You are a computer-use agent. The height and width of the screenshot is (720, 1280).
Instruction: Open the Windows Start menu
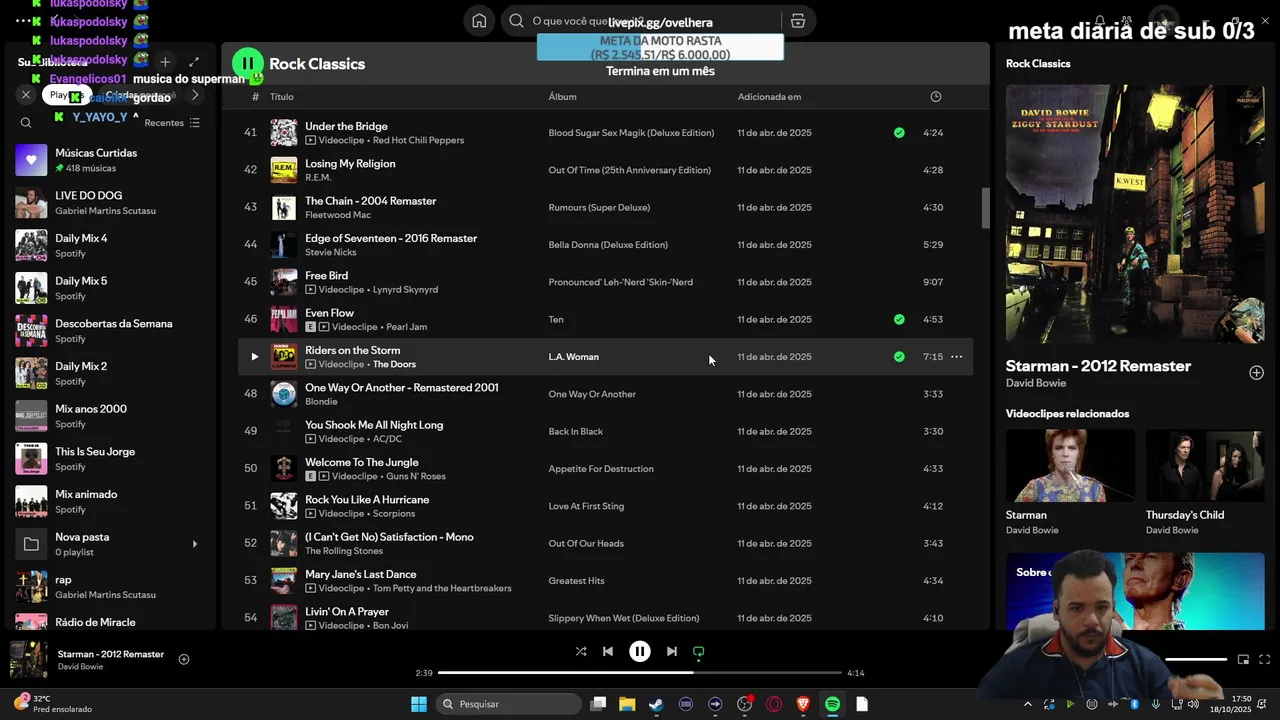419,704
